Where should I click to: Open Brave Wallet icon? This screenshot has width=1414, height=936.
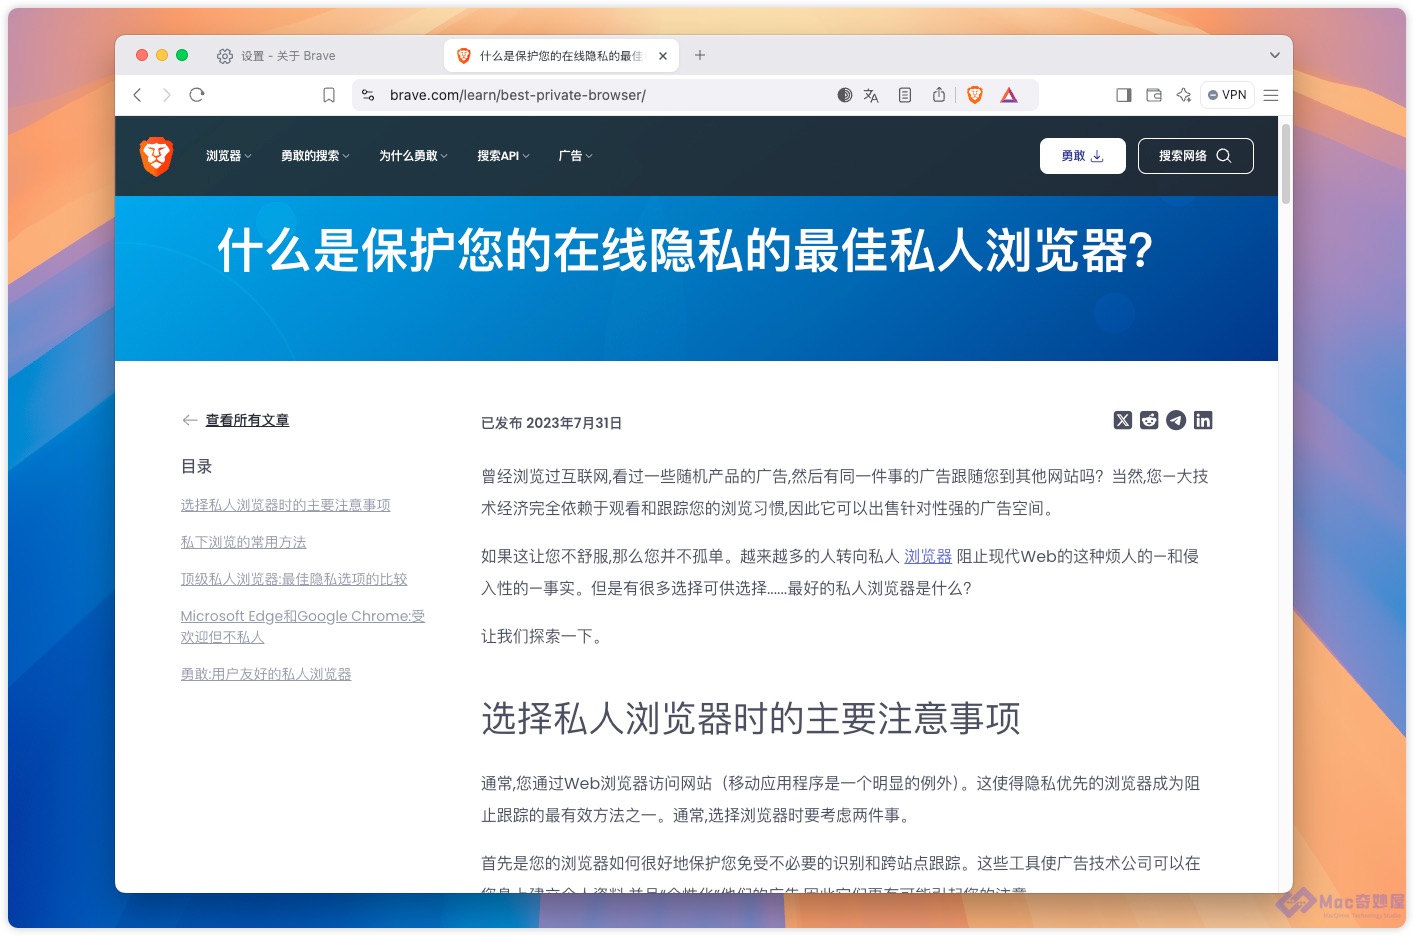click(1154, 95)
